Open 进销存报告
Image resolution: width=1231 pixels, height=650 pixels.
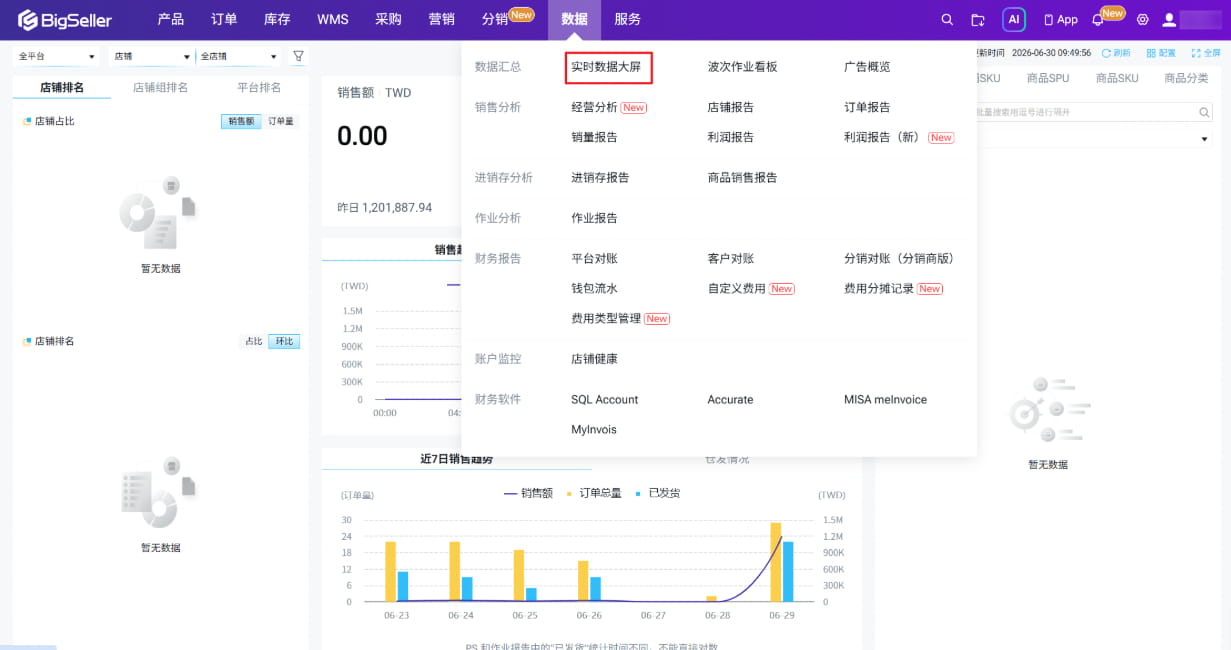coord(600,178)
